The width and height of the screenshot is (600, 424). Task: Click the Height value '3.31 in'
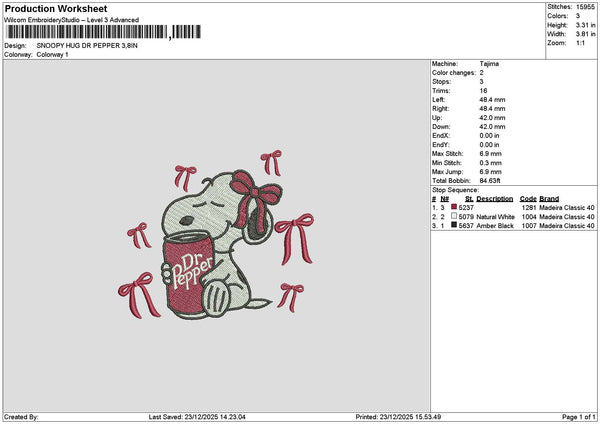585,25
